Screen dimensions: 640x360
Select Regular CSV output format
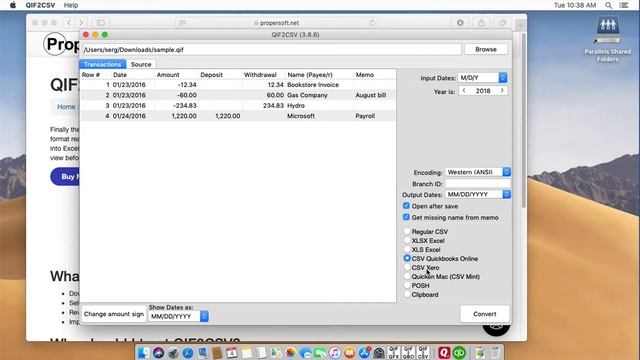click(407, 231)
